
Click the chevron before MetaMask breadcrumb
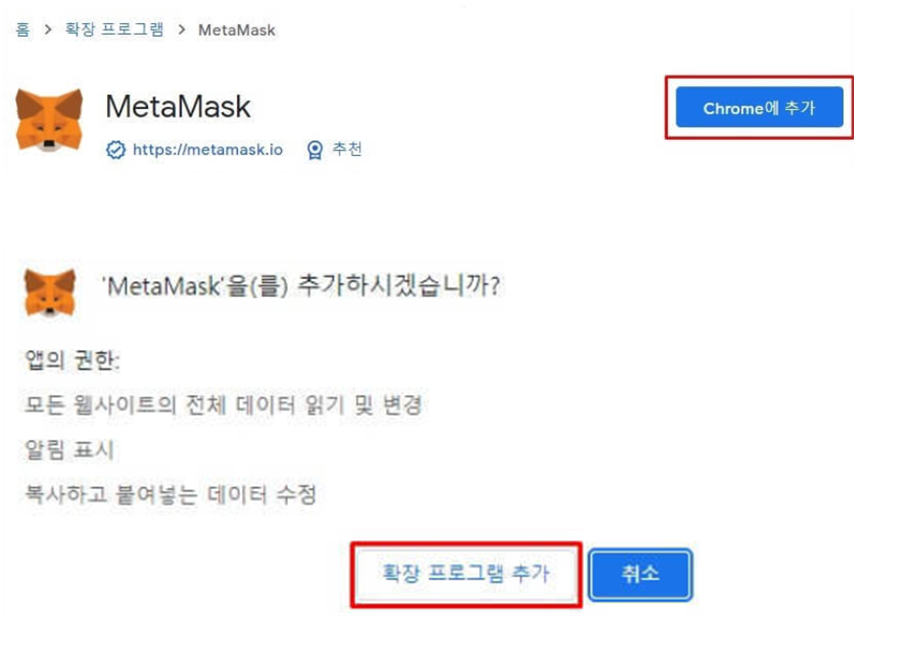[182, 29]
